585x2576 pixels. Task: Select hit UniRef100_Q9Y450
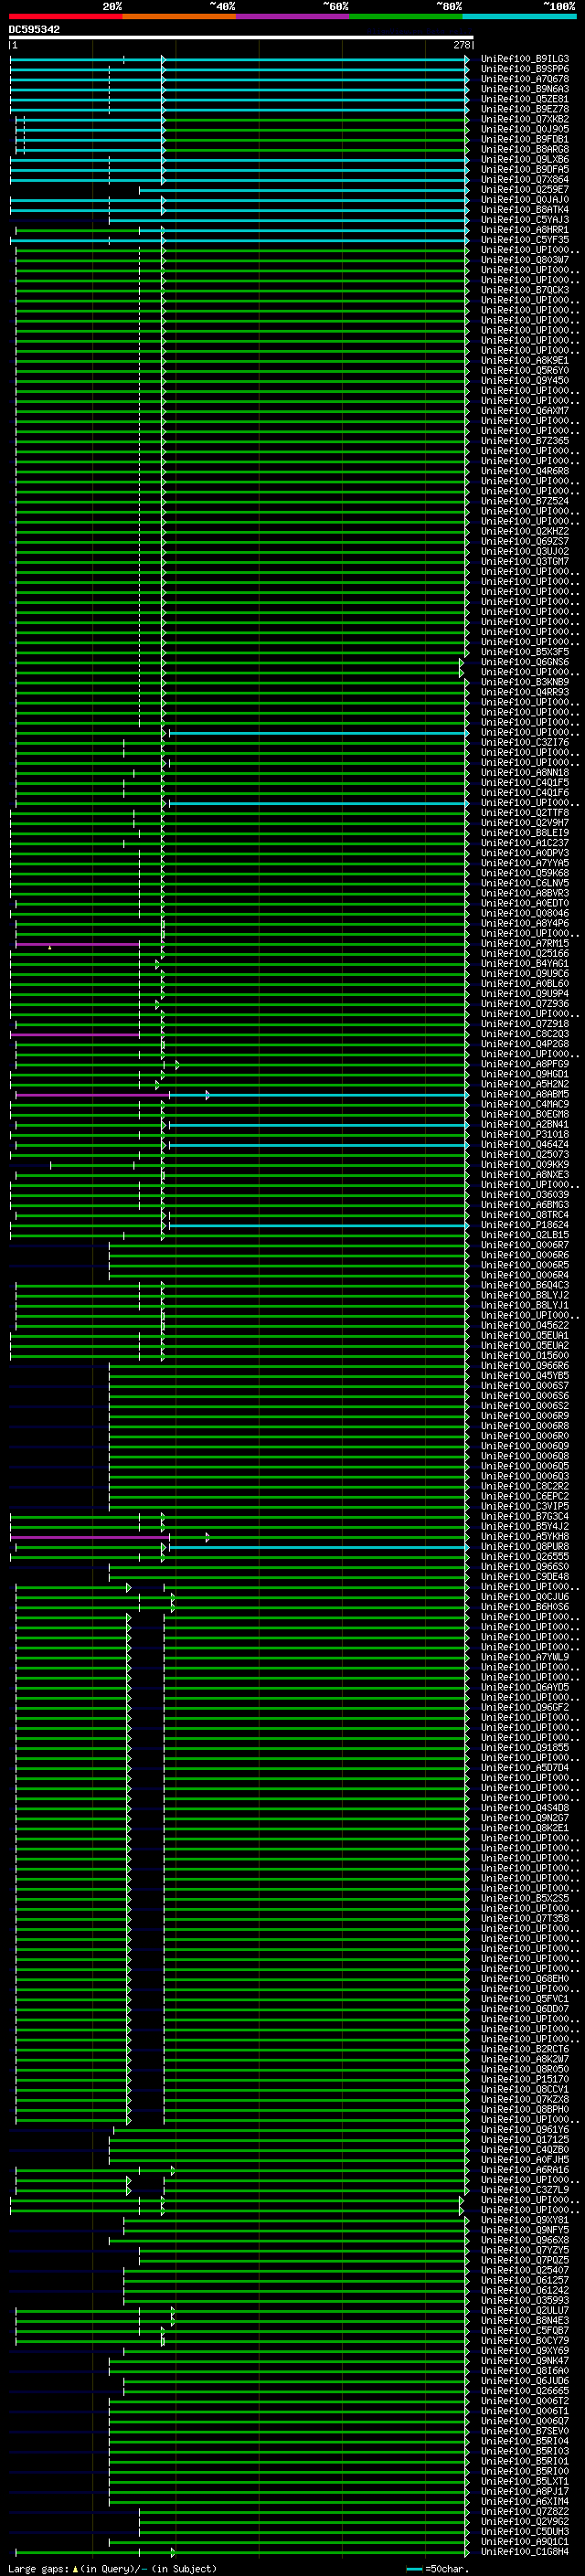tap(525, 380)
